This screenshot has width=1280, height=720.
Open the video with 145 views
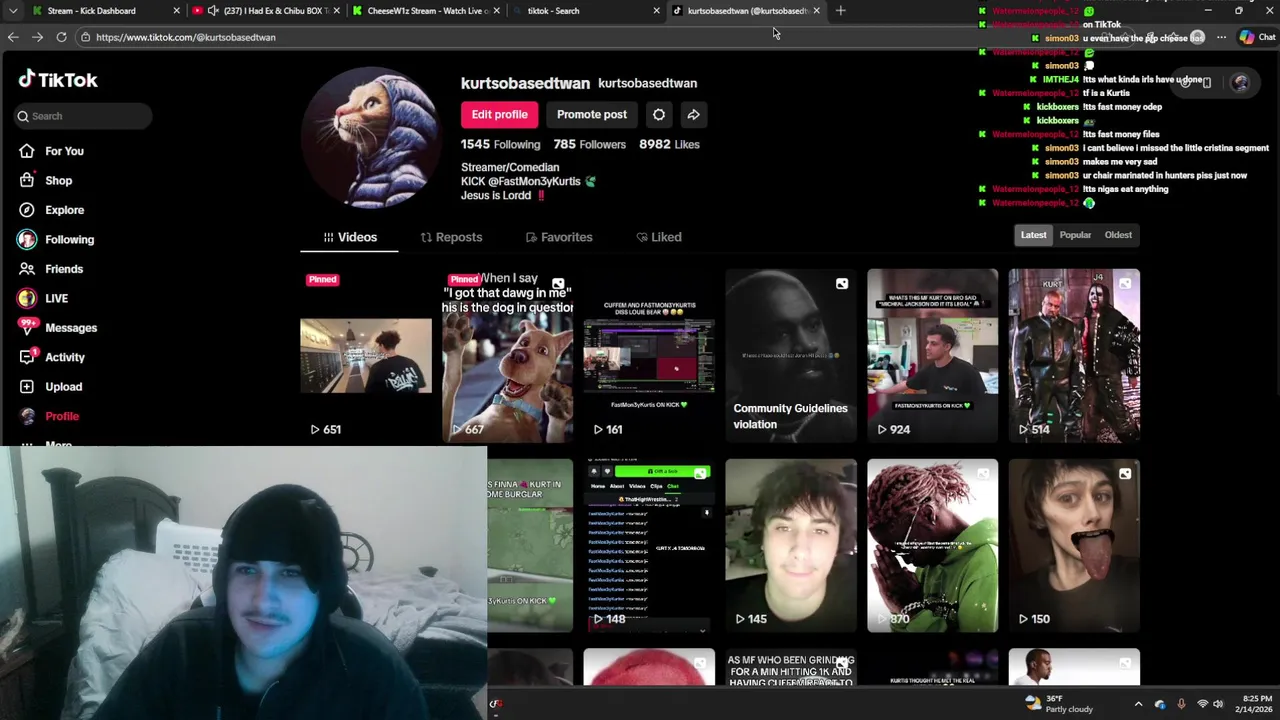click(x=791, y=545)
